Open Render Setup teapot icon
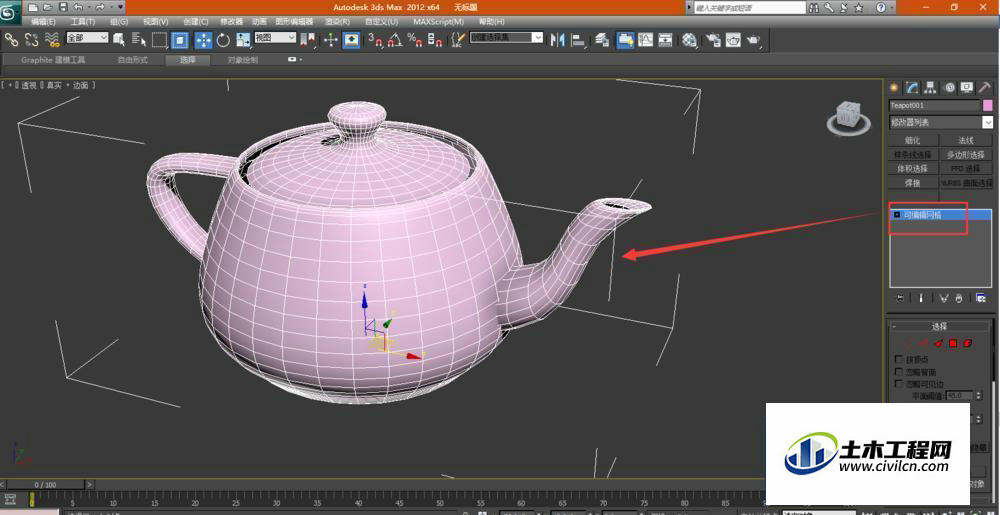The image size is (1000, 515). click(x=713, y=40)
